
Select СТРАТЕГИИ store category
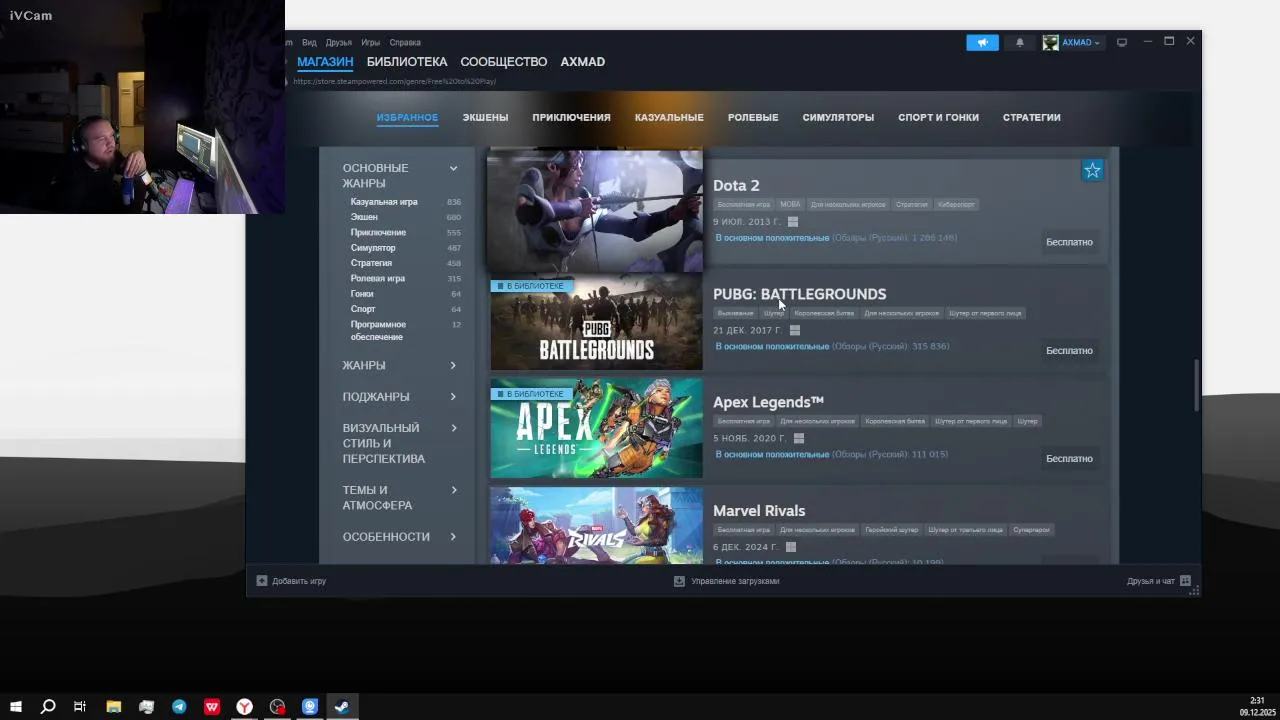tap(1031, 117)
